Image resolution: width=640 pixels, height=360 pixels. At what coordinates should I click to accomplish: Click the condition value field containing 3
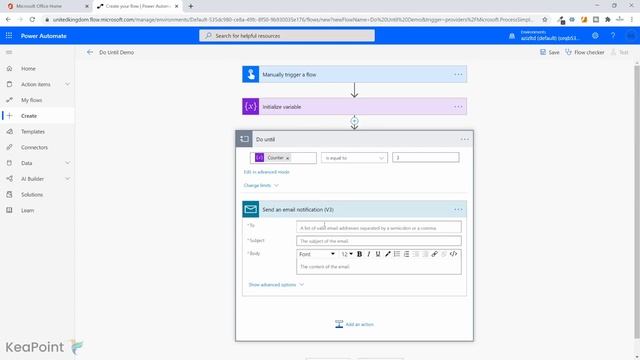425,158
